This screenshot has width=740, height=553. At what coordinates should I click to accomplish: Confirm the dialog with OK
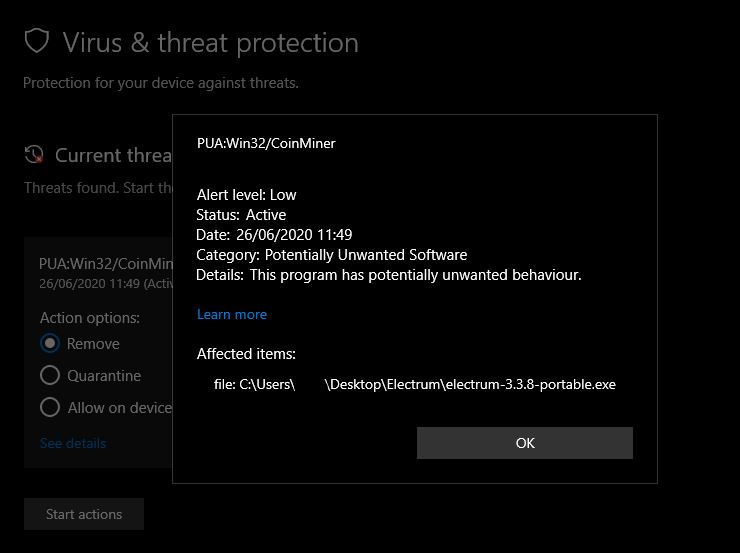[525, 443]
